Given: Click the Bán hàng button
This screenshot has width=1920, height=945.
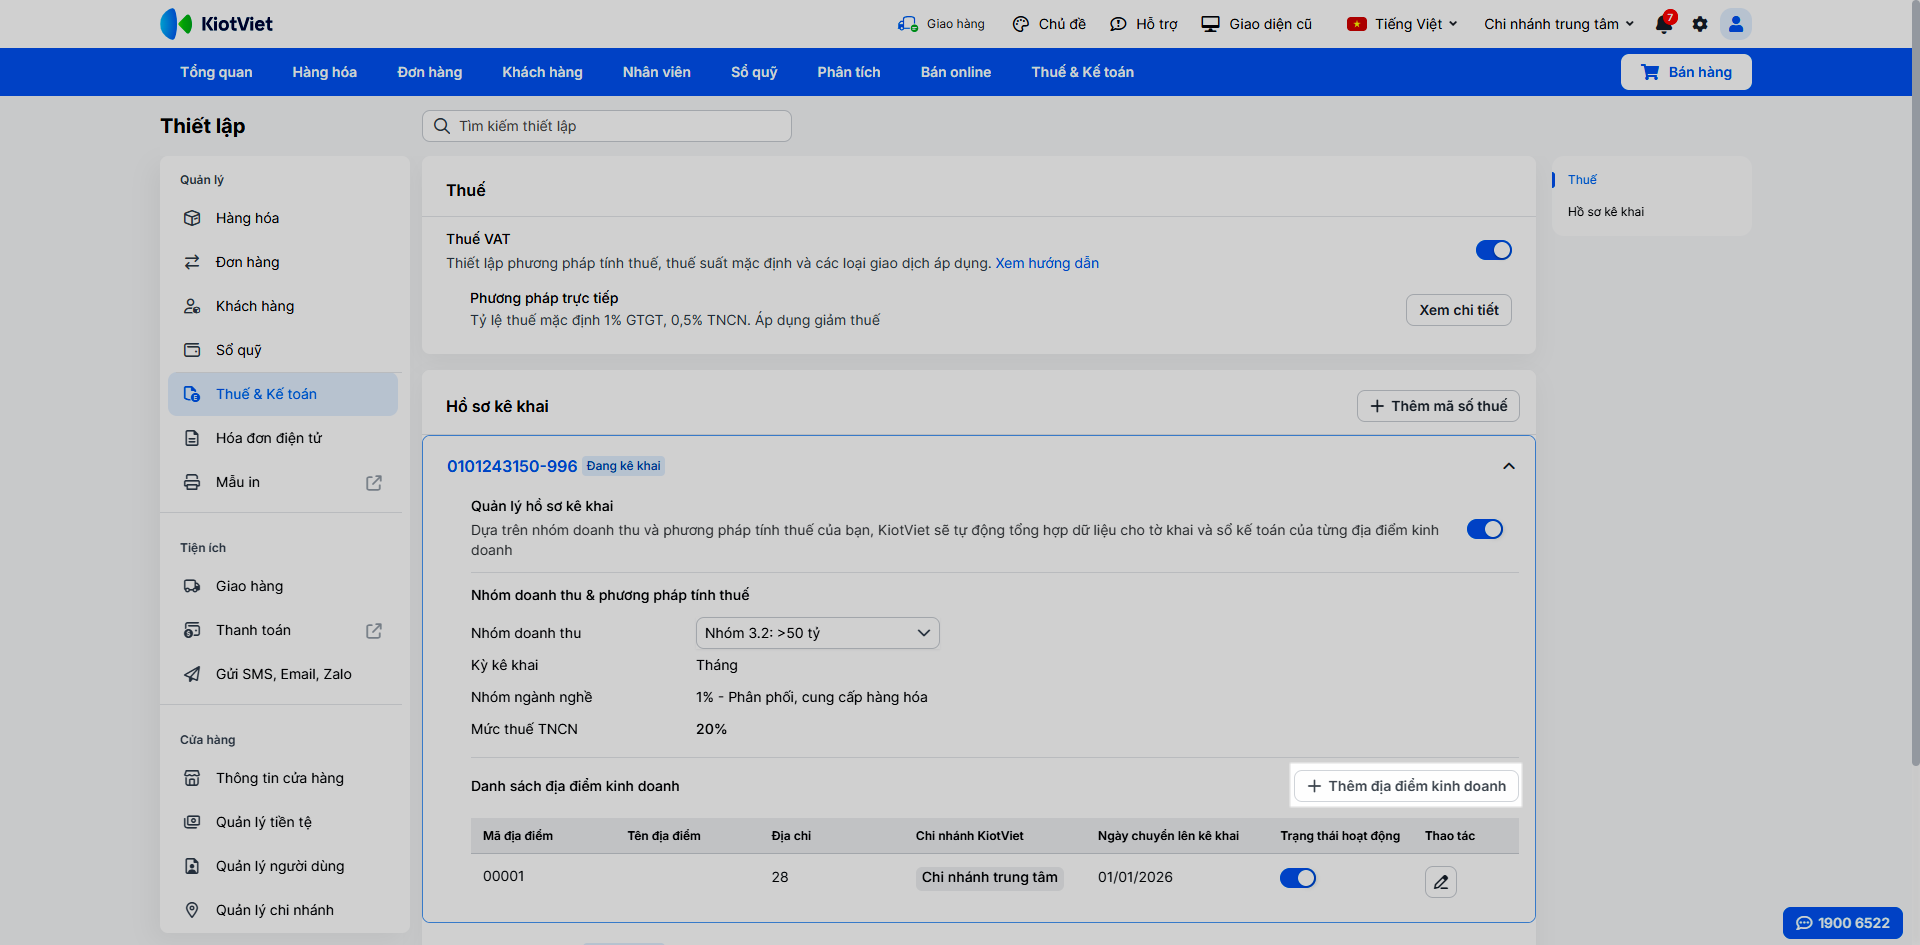Looking at the screenshot, I should coord(1686,72).
